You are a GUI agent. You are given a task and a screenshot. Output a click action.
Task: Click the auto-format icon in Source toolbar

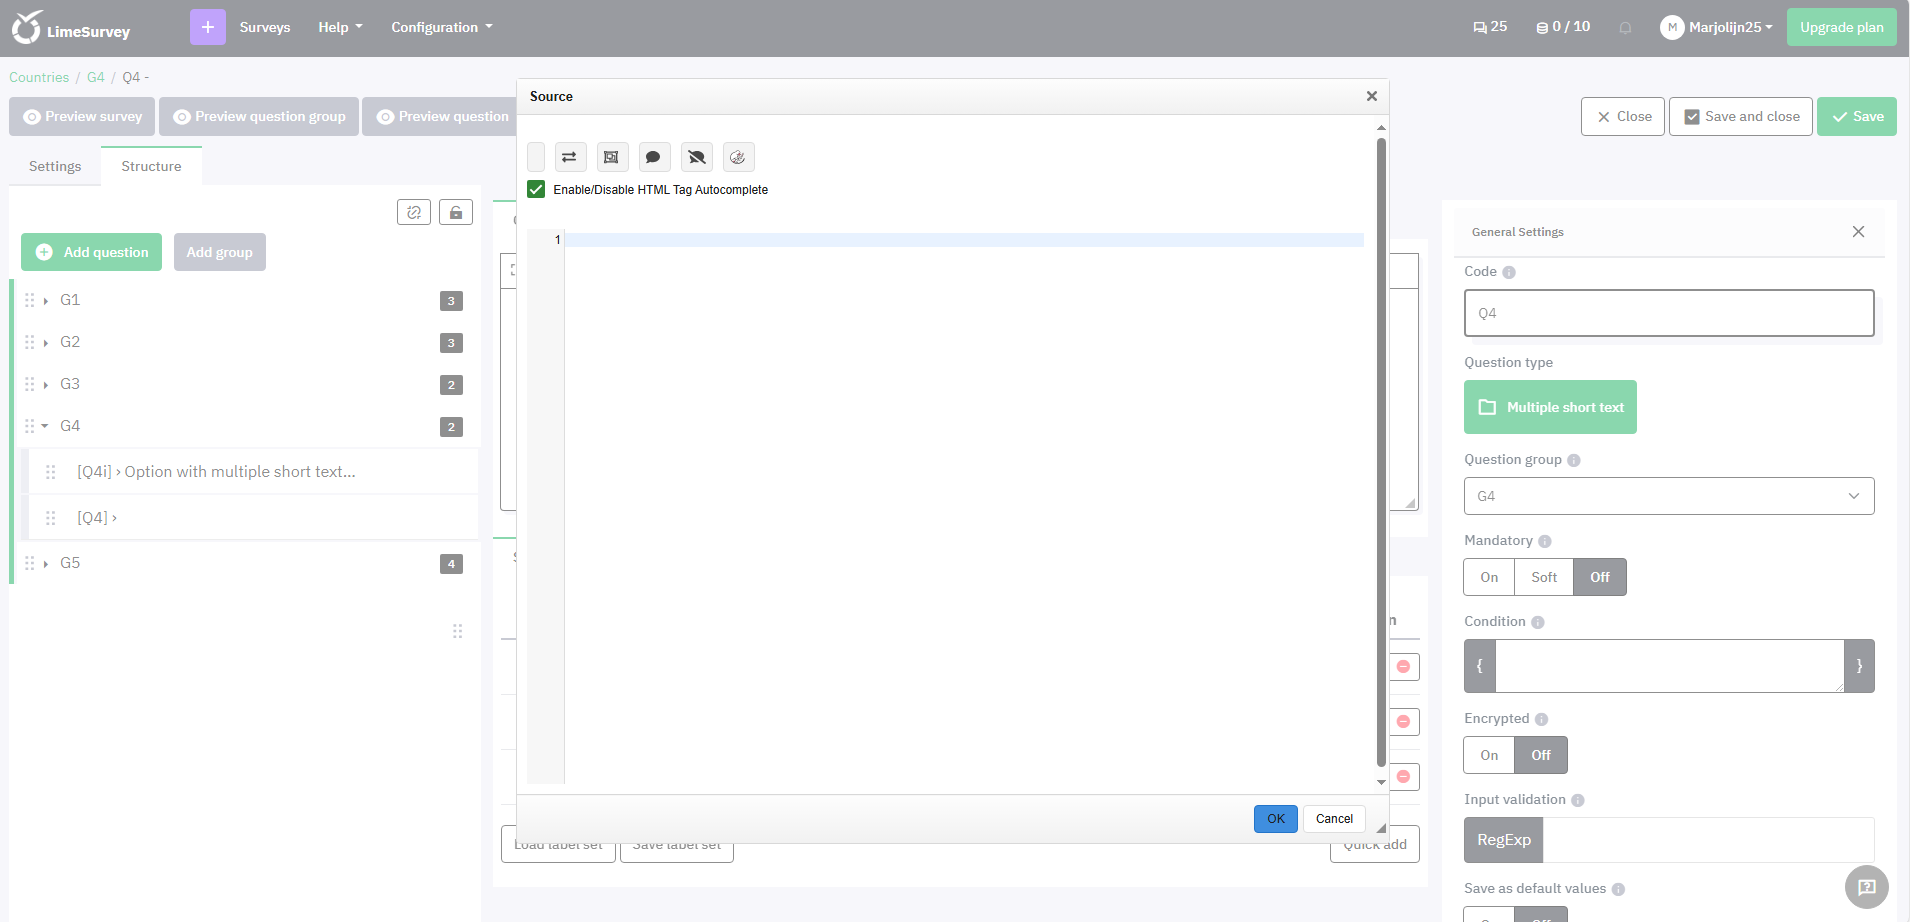coord(738,157)
